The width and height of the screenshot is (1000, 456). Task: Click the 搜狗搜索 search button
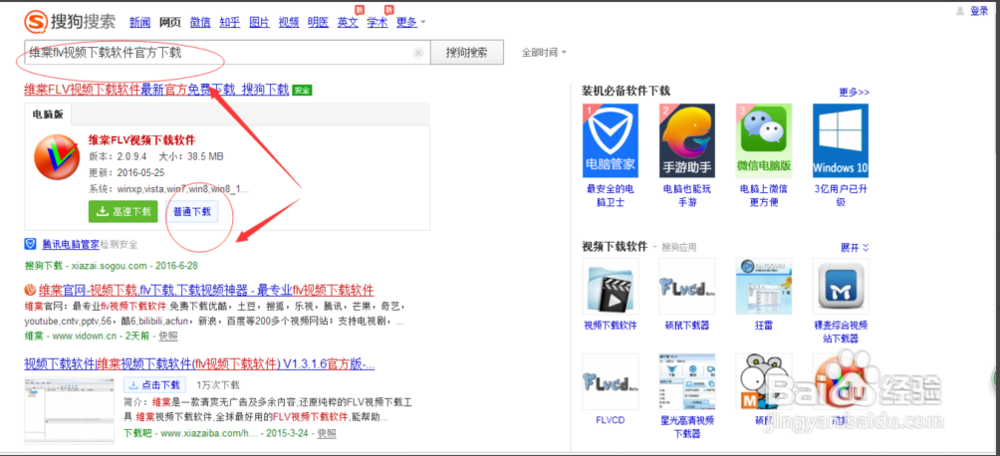tap(467, 52)
